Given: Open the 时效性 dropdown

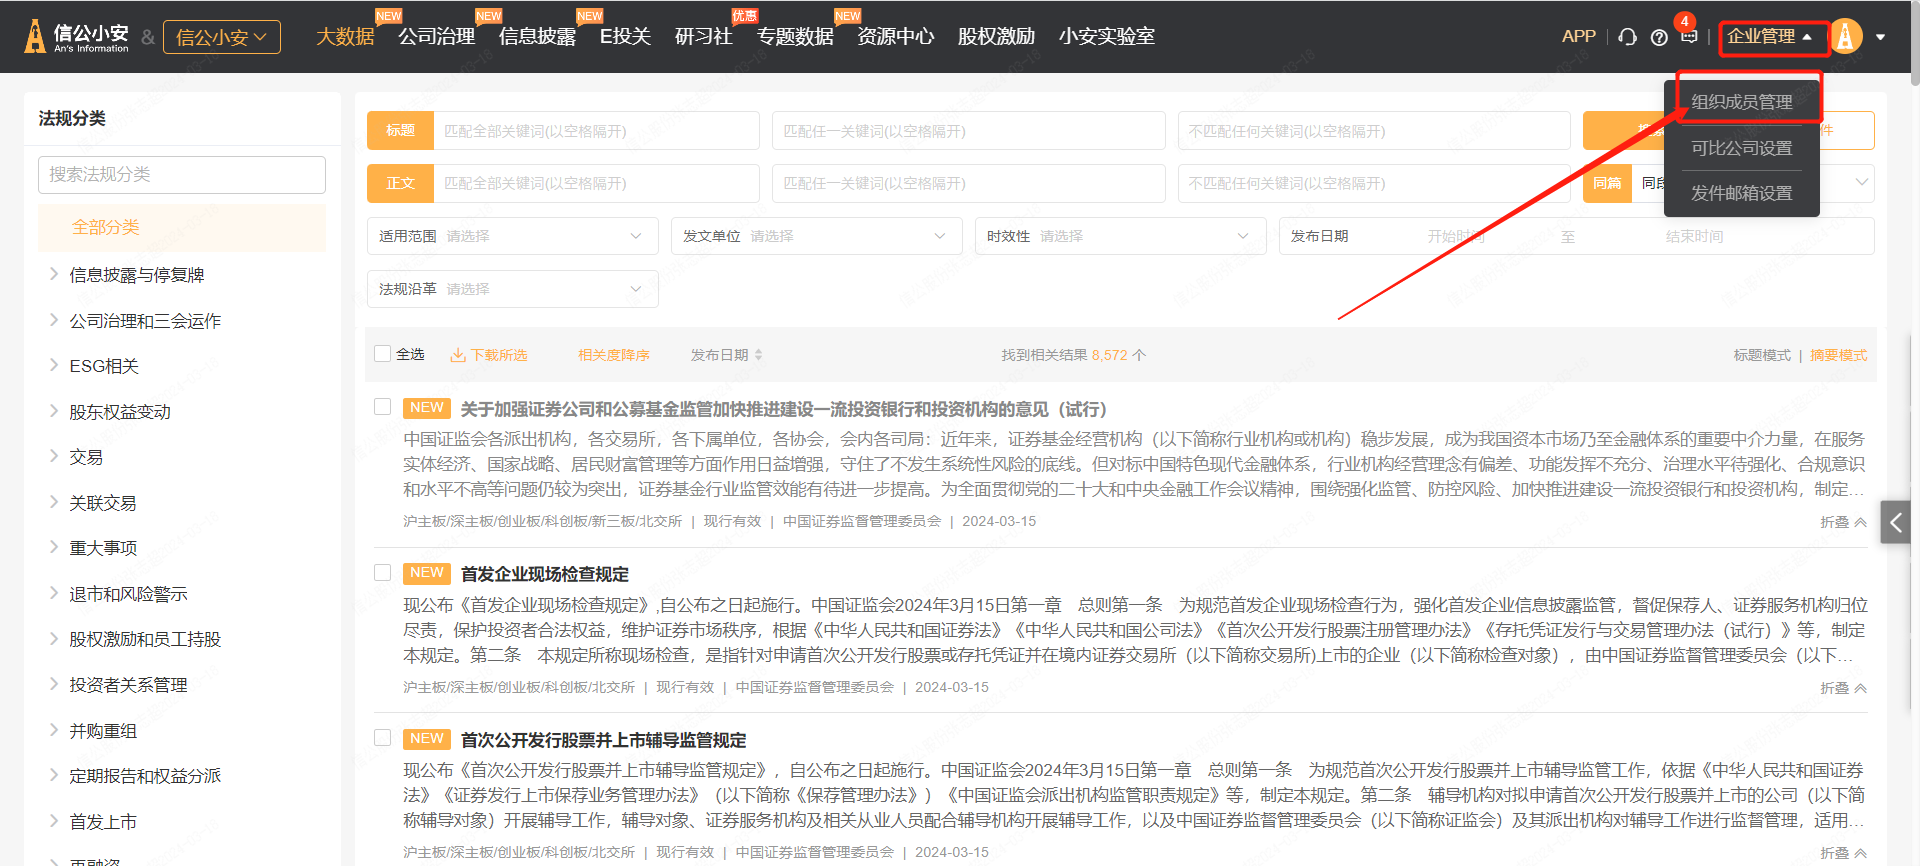Looking at the screenshot, I should click(1120, 236).
